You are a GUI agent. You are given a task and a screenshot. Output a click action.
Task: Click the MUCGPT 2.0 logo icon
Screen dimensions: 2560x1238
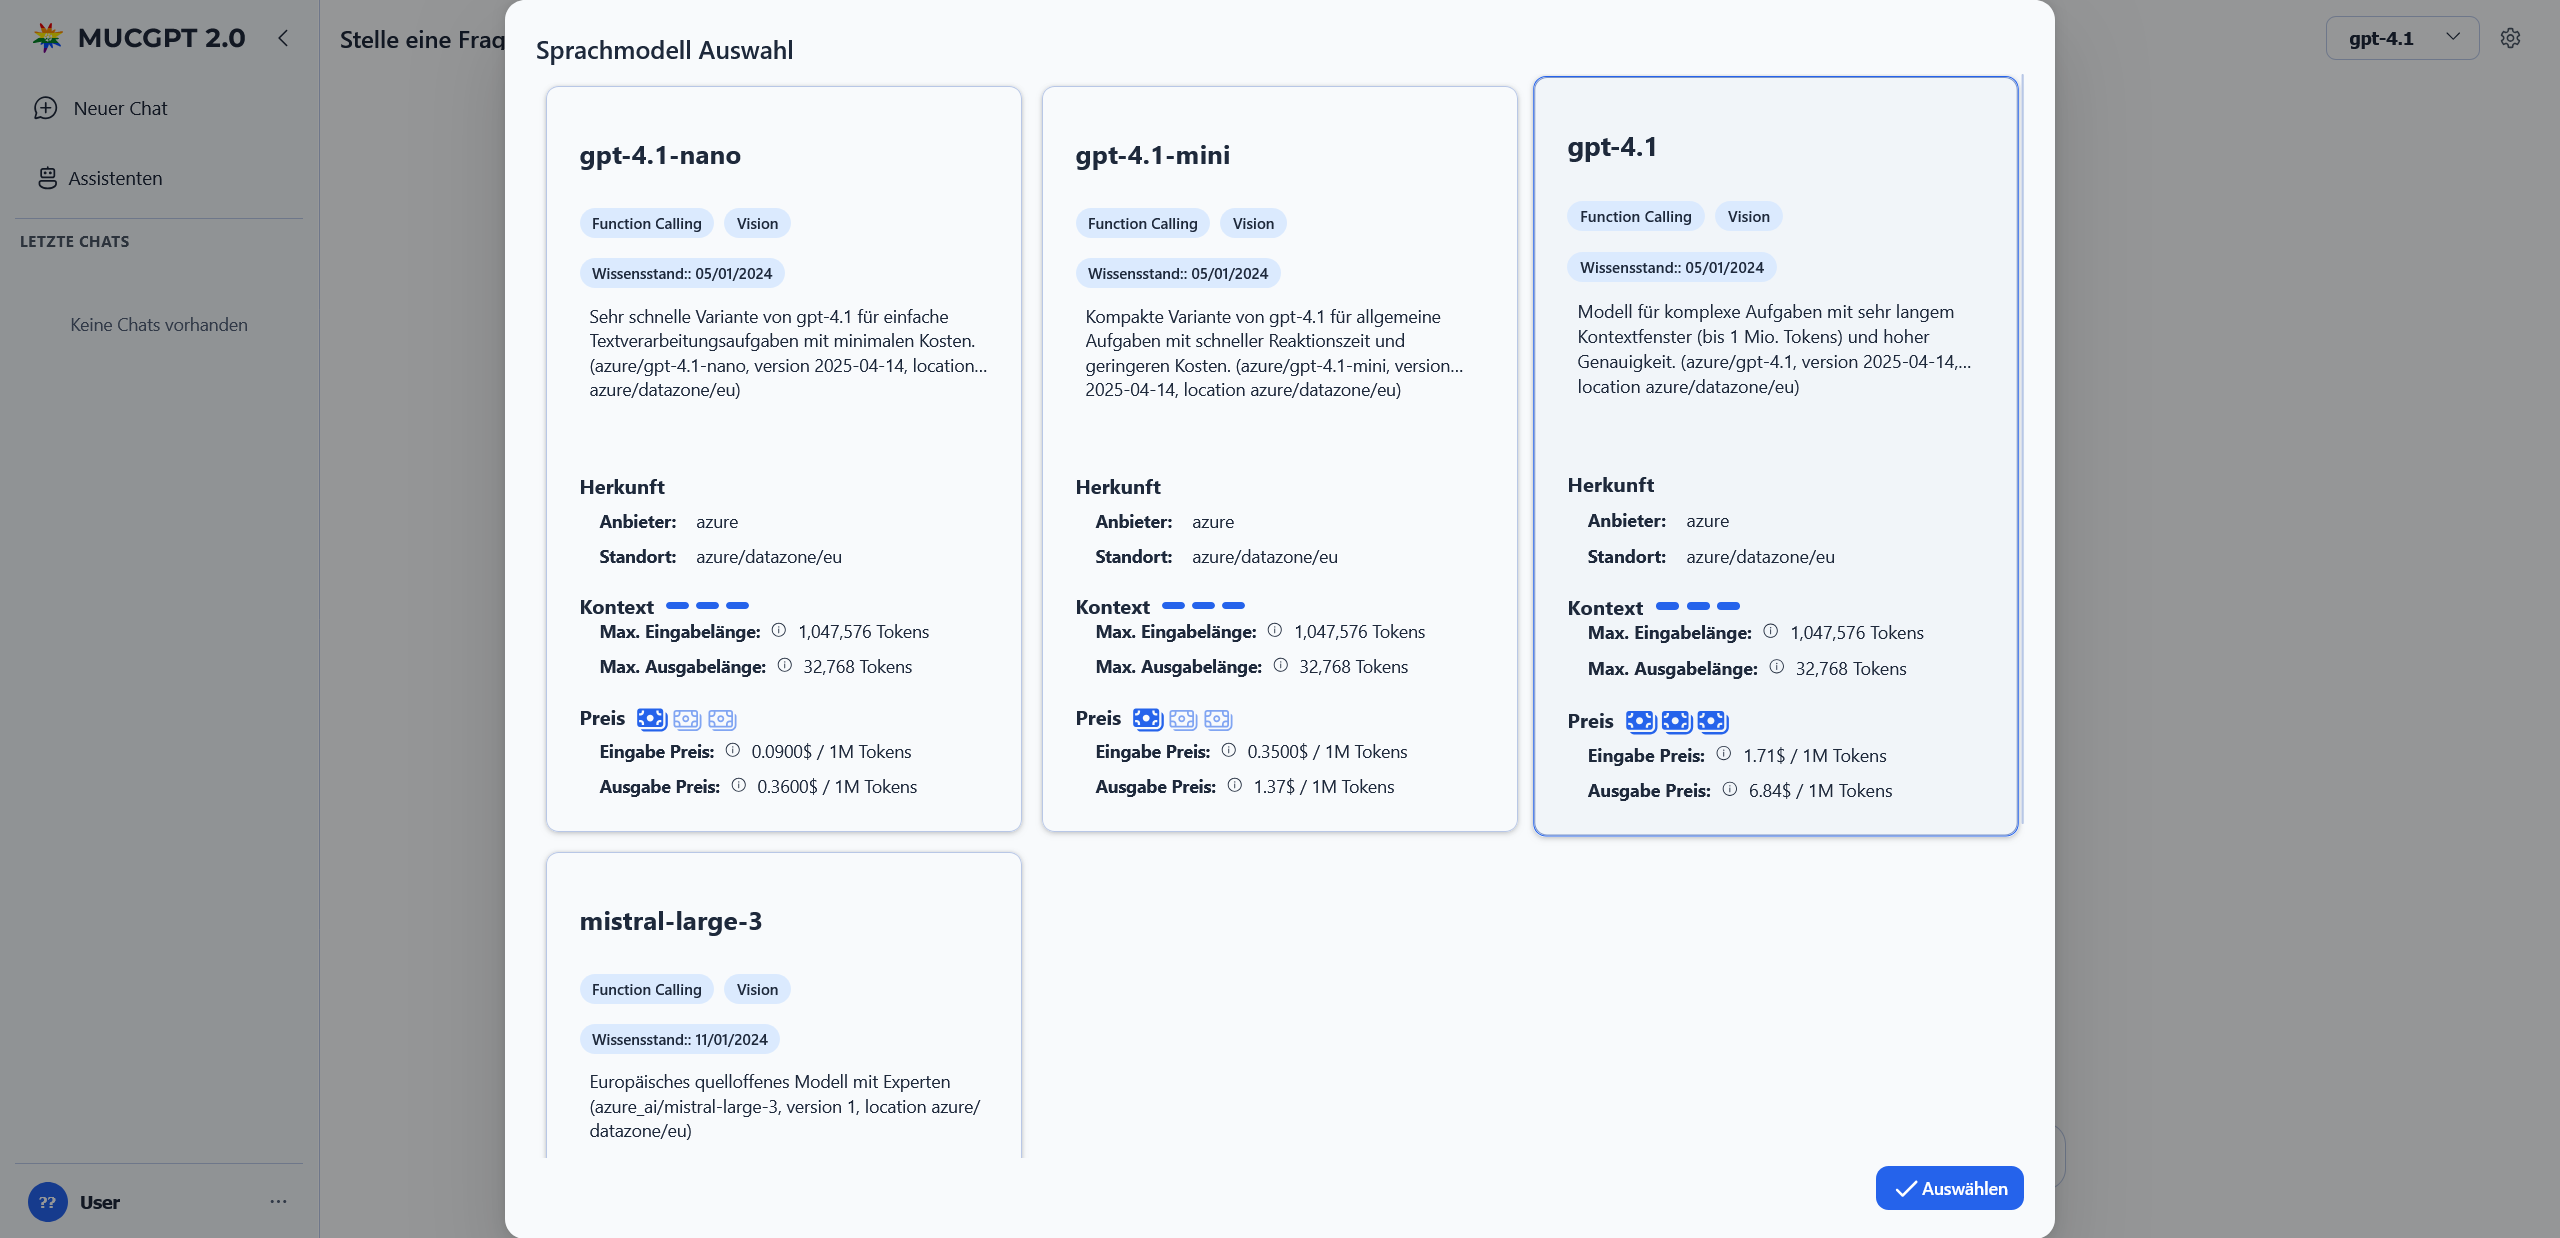point(47,38)
